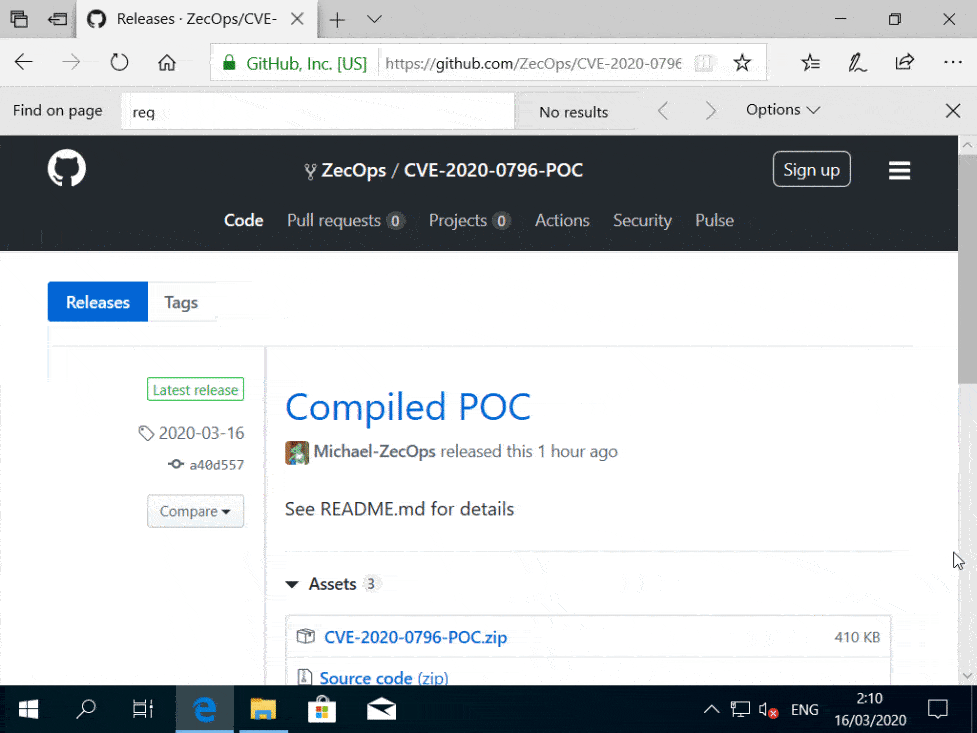
Task: Open Action Center notifications icon
Action: (x=938, y=709)
